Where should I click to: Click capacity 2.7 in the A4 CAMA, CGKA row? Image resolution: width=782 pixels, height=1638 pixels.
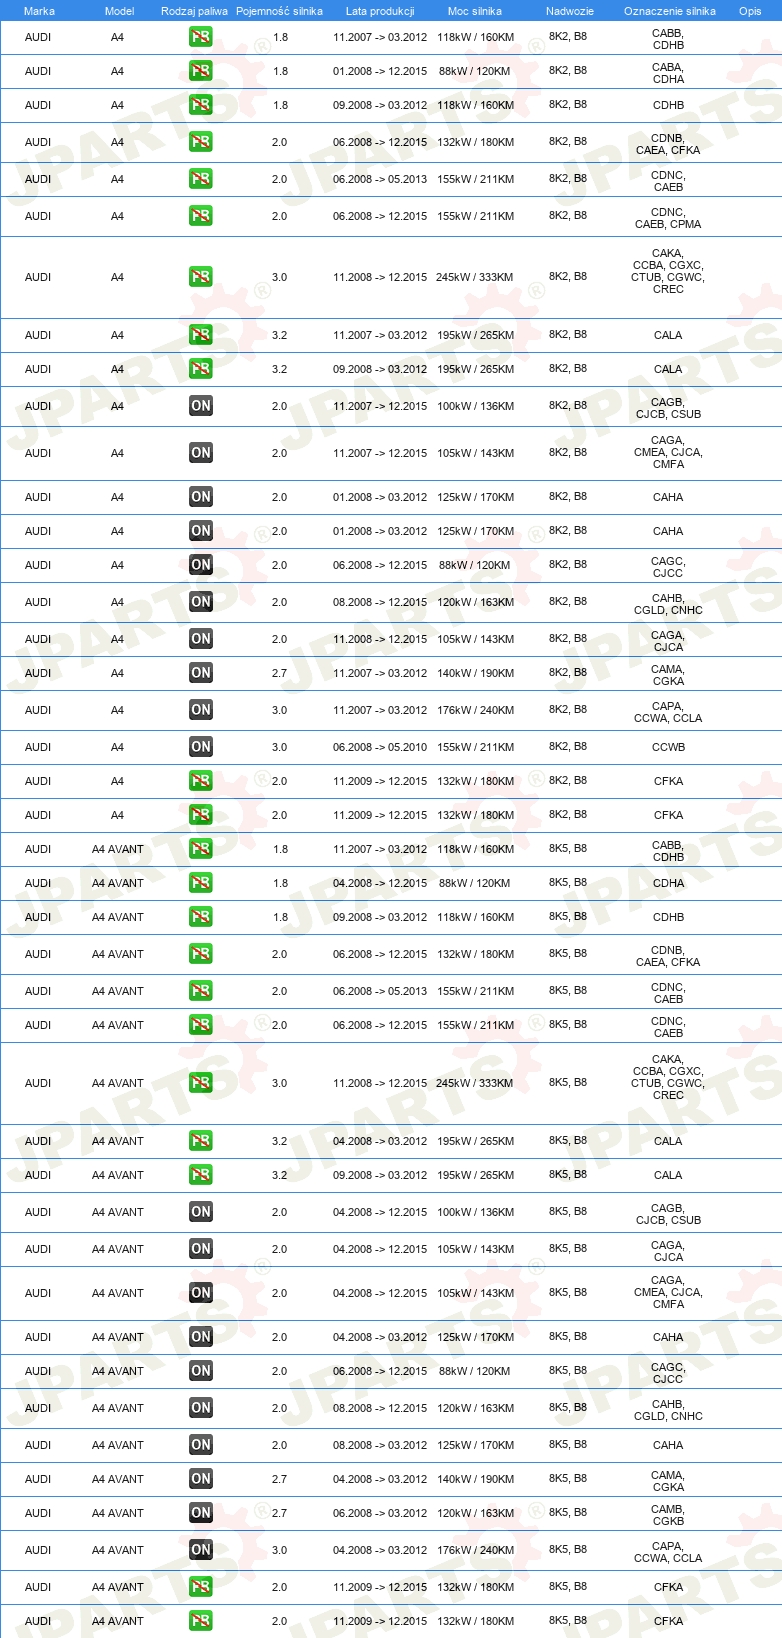[x=279, y=673]
